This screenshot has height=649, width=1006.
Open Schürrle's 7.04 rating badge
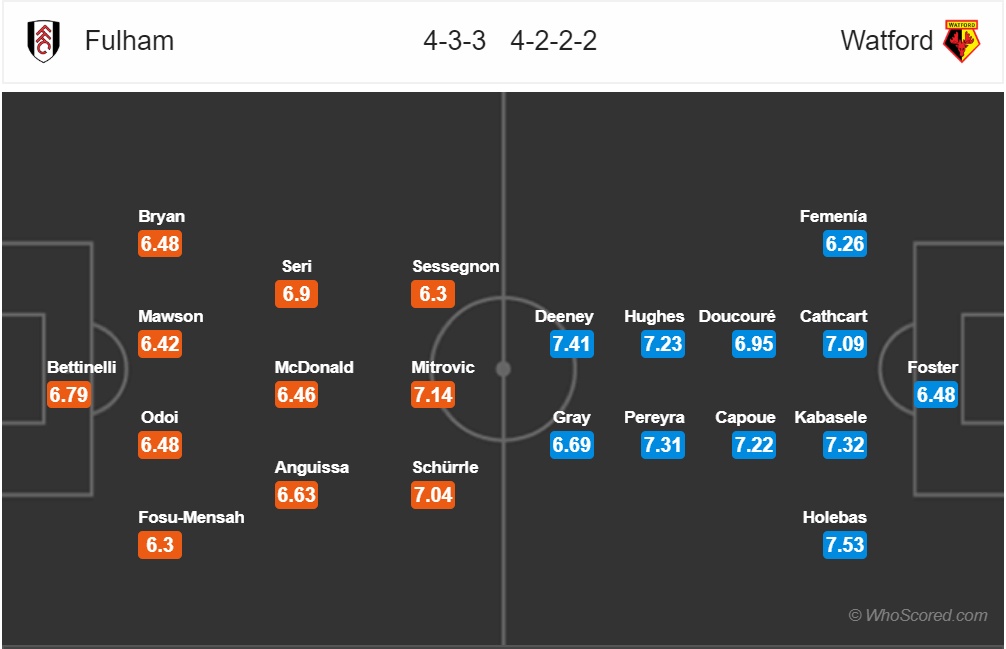(433, 494)
